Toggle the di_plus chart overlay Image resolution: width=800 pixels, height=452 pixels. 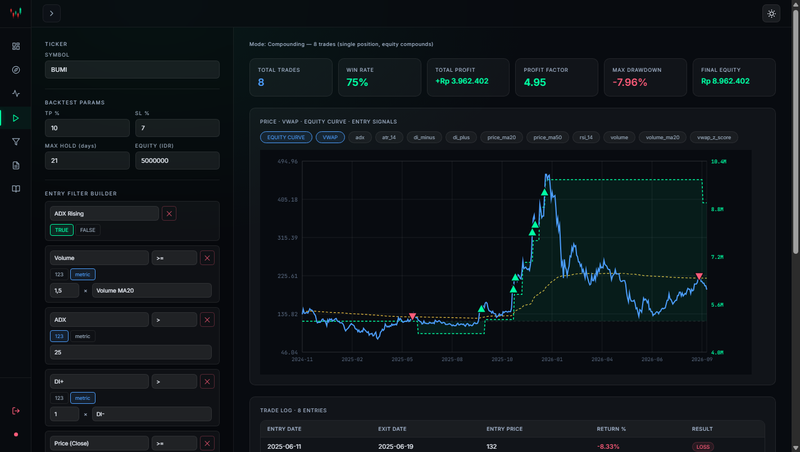(x=461, y=137)
